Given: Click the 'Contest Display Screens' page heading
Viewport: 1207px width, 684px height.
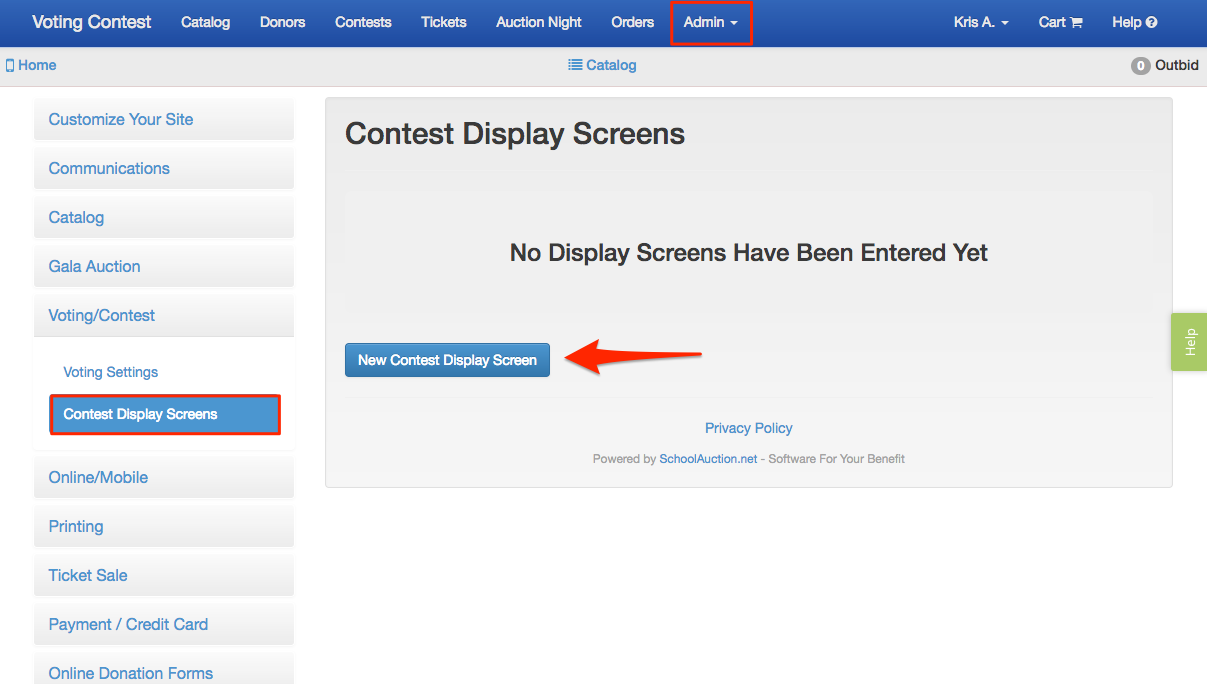Looking at the screenshot, I should tap(515, 135).
